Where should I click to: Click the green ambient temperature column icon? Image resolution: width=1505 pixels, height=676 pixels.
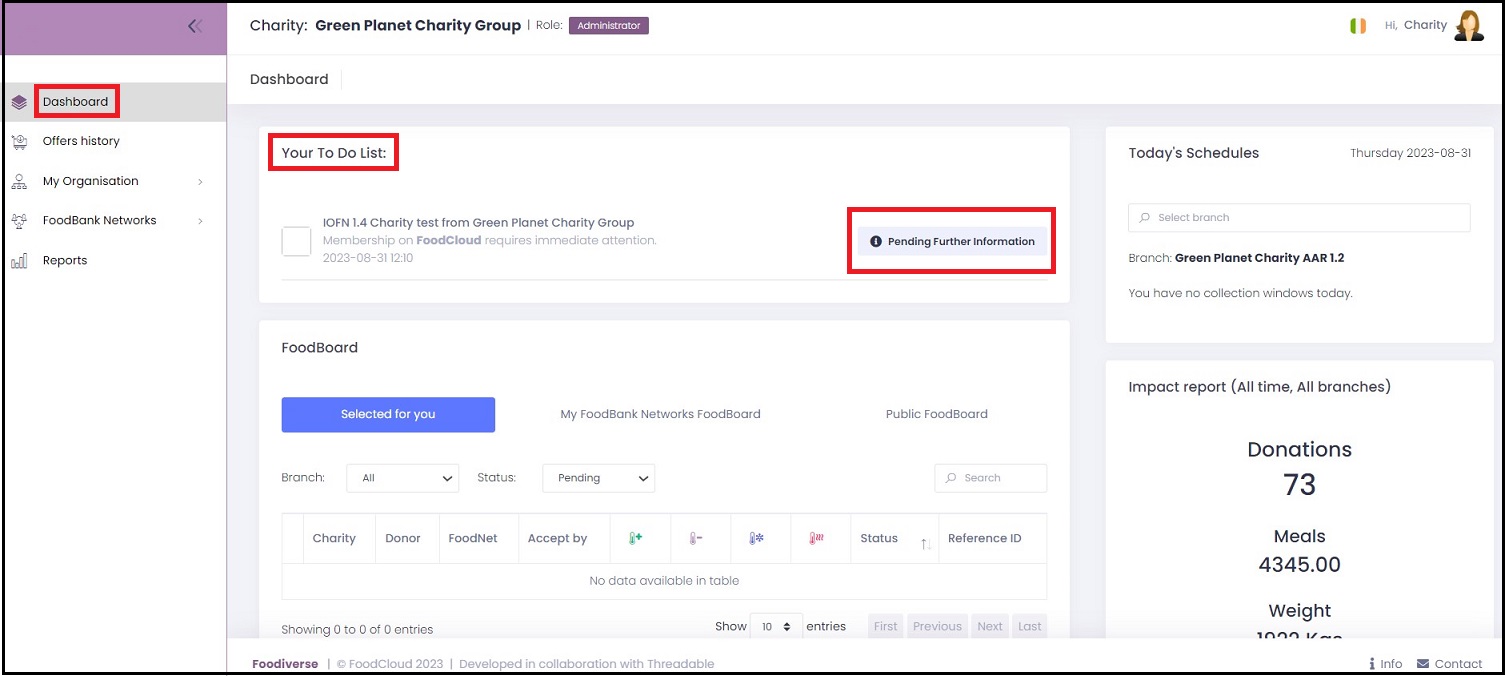(635, 538)
